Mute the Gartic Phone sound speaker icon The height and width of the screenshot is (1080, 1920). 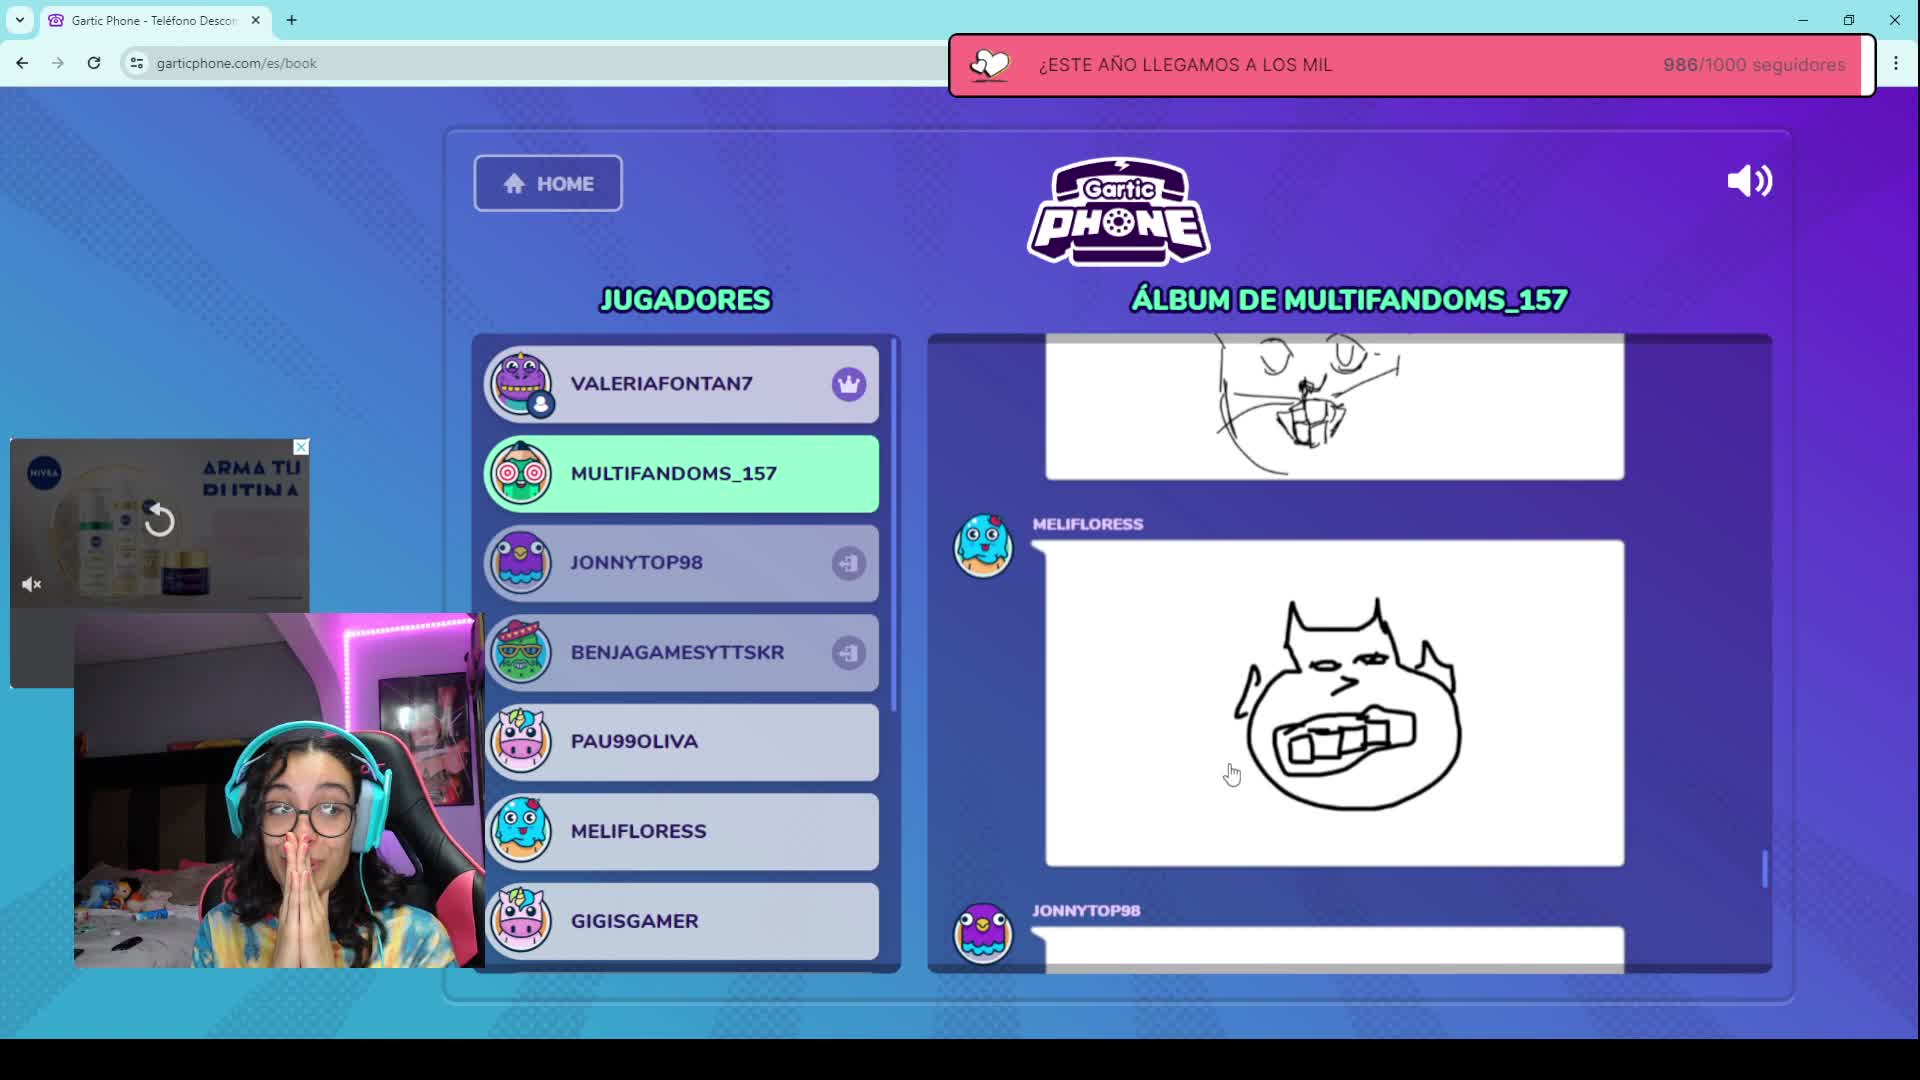coord(1749,181)
